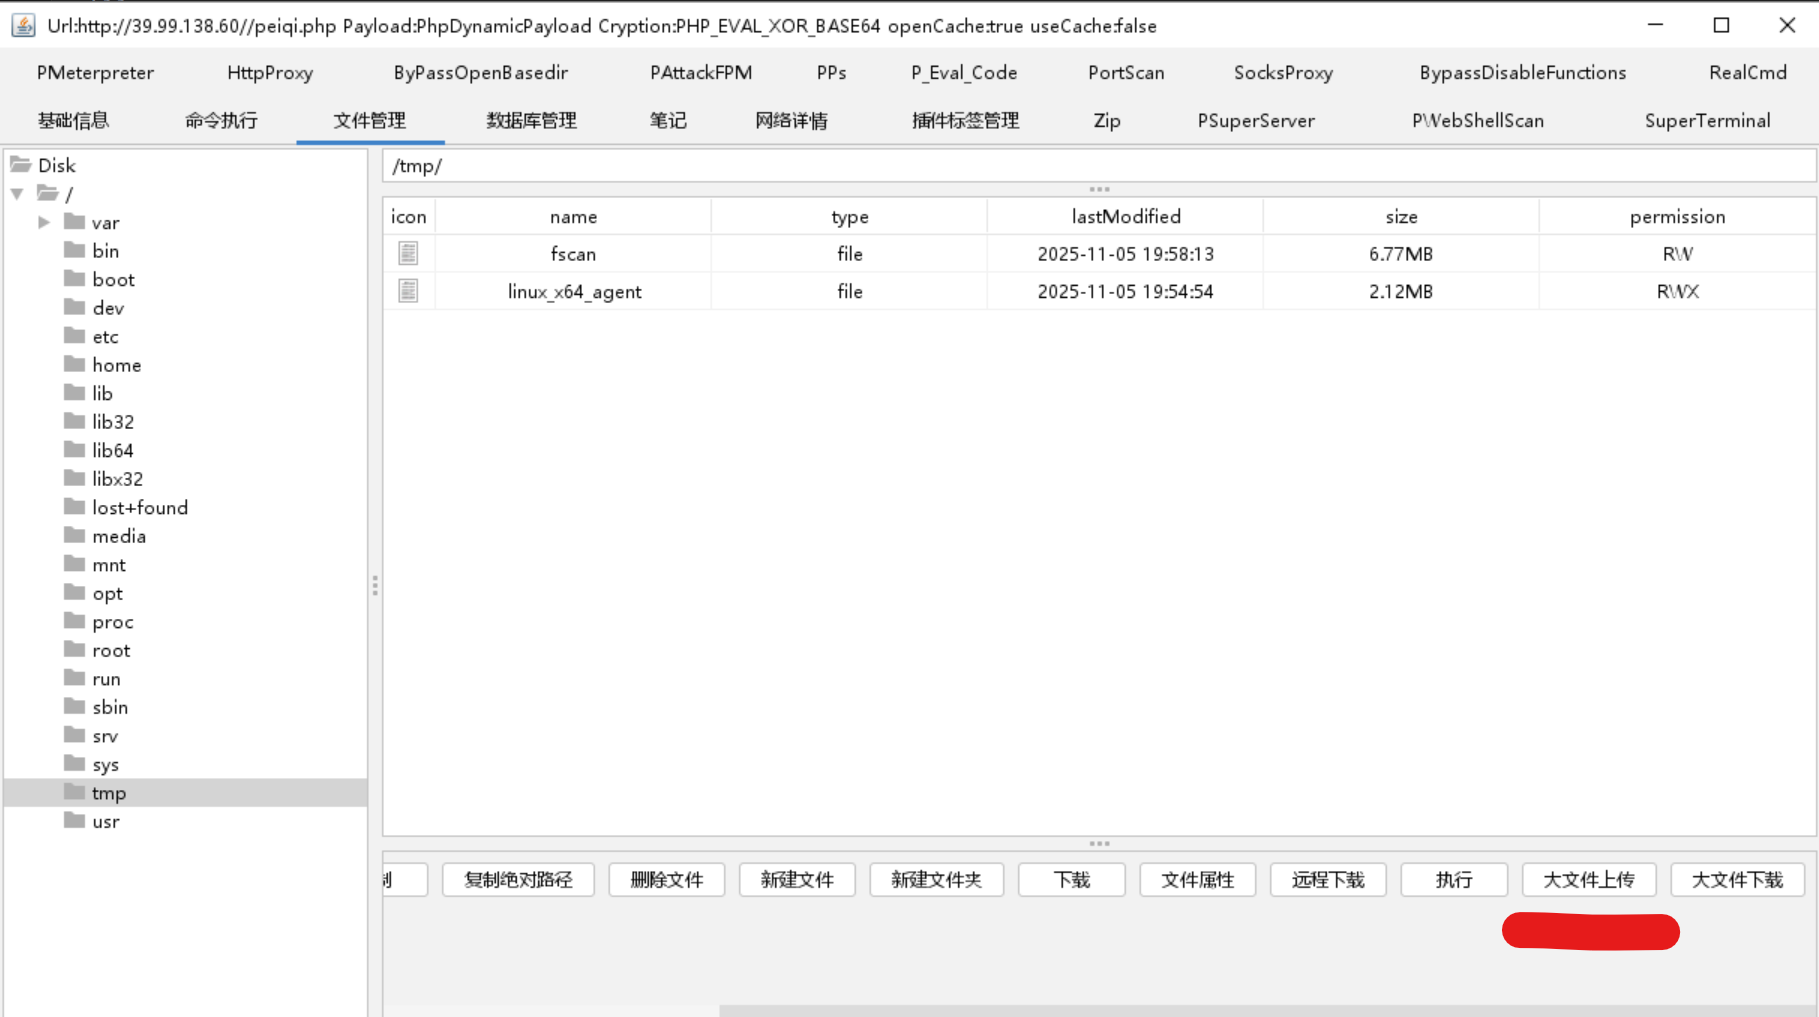
Task: Click the Java app icon in title bar
Action: click(x=23, y=26)
